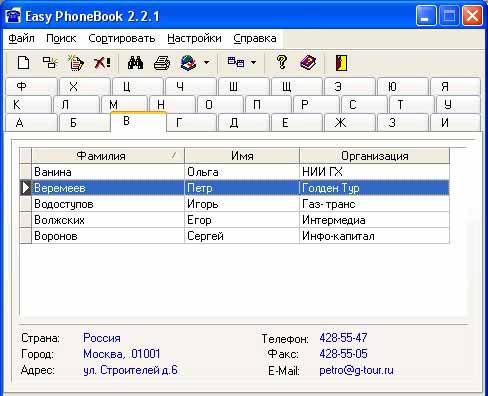Switch to the С letter tab

[364, 105]
